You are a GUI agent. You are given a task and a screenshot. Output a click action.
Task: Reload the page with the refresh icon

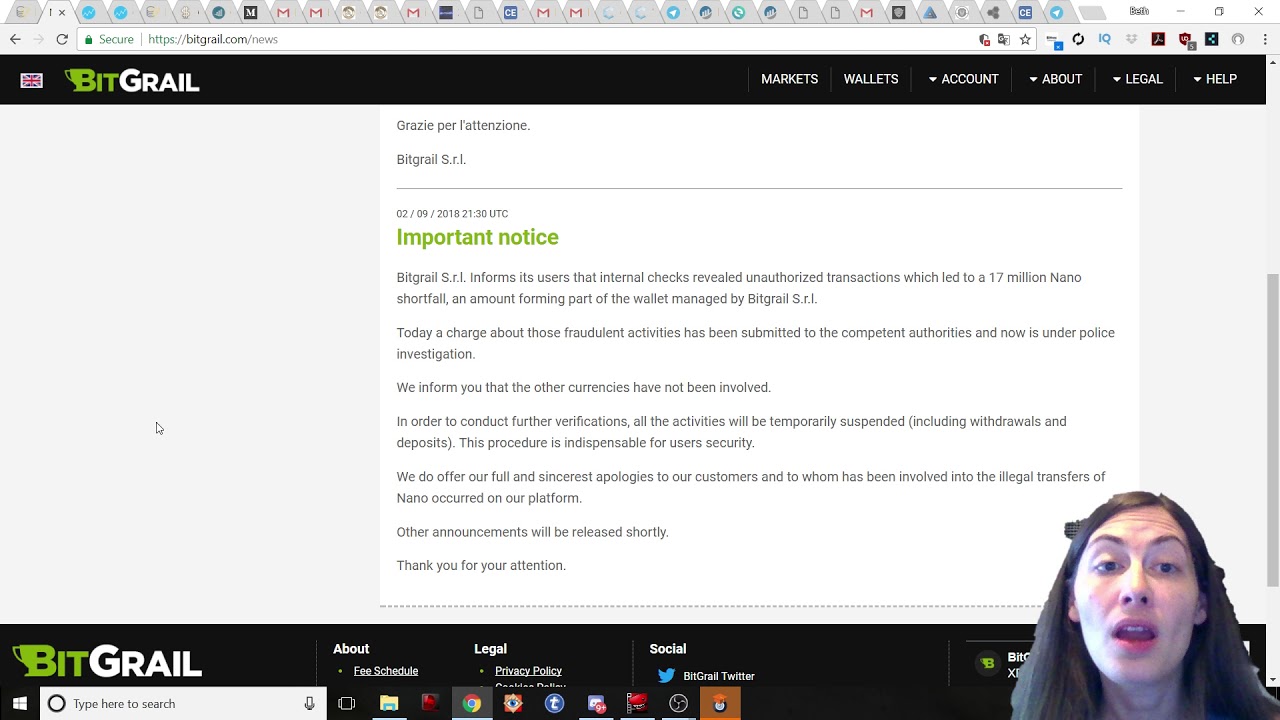click(x=62, y=39)
